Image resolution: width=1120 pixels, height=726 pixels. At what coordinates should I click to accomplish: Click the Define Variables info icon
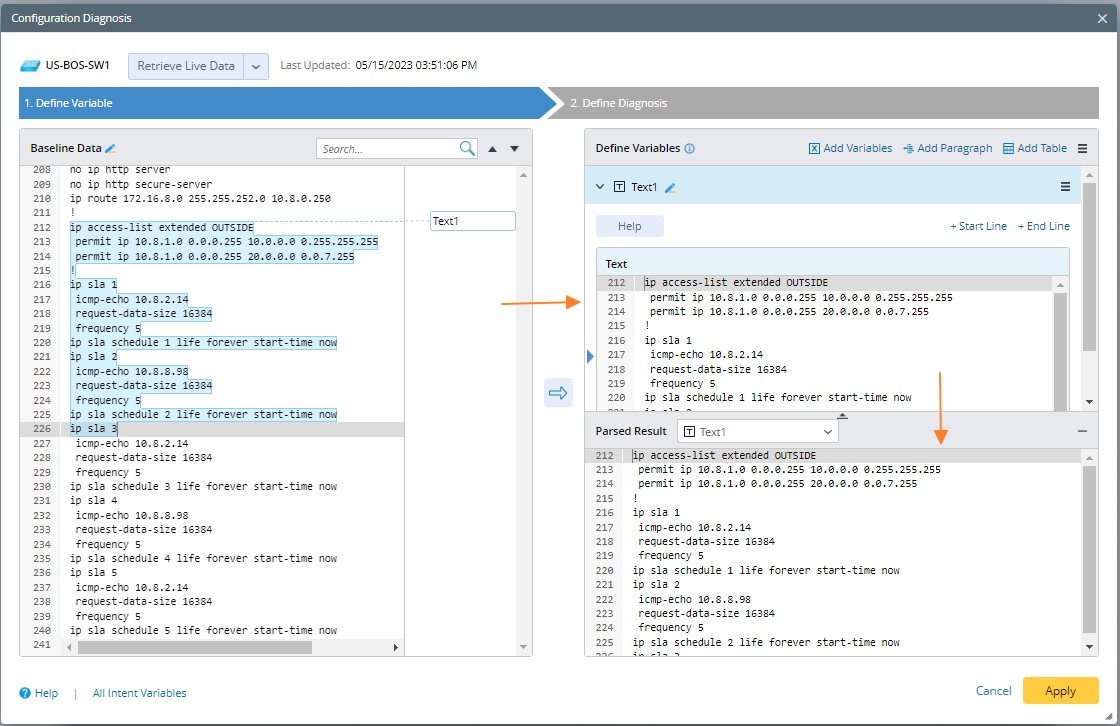pos(689,149)
